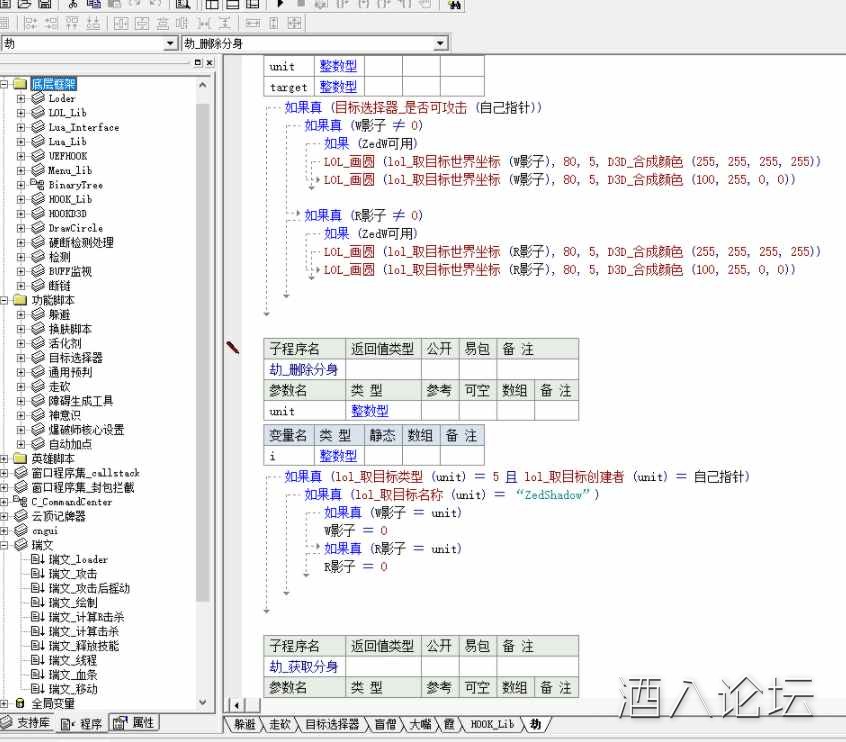Open the 劫 module dropdown list
The image size is (846, 742).
(170, 44)
